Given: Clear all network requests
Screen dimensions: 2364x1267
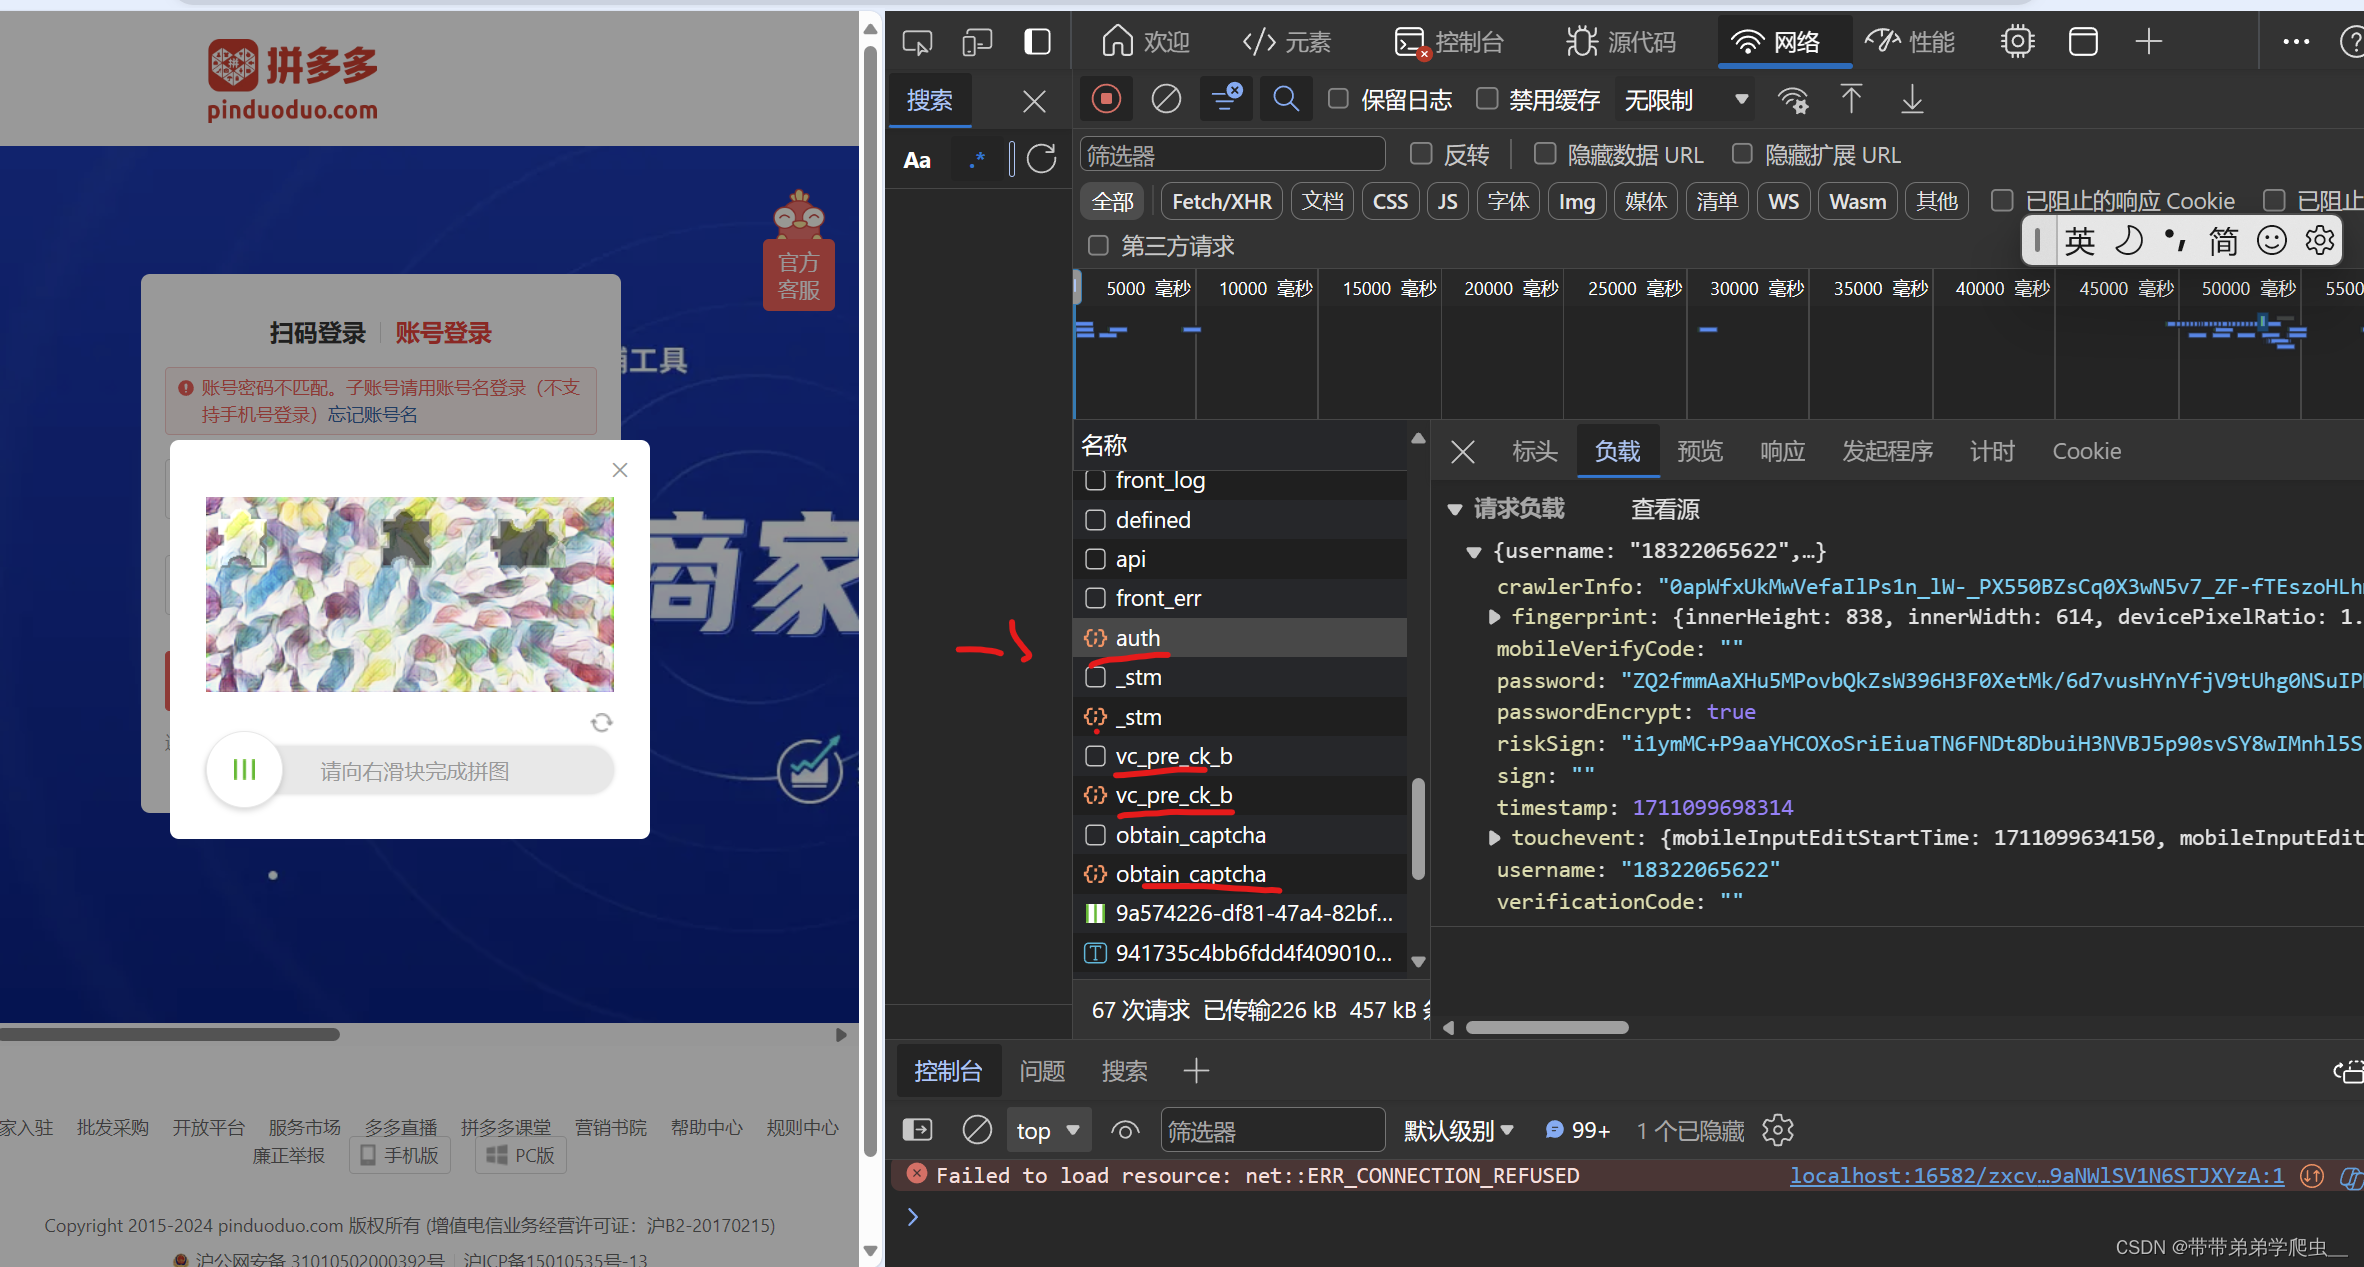Looking at the screenshot, I should coord(1166,99).
